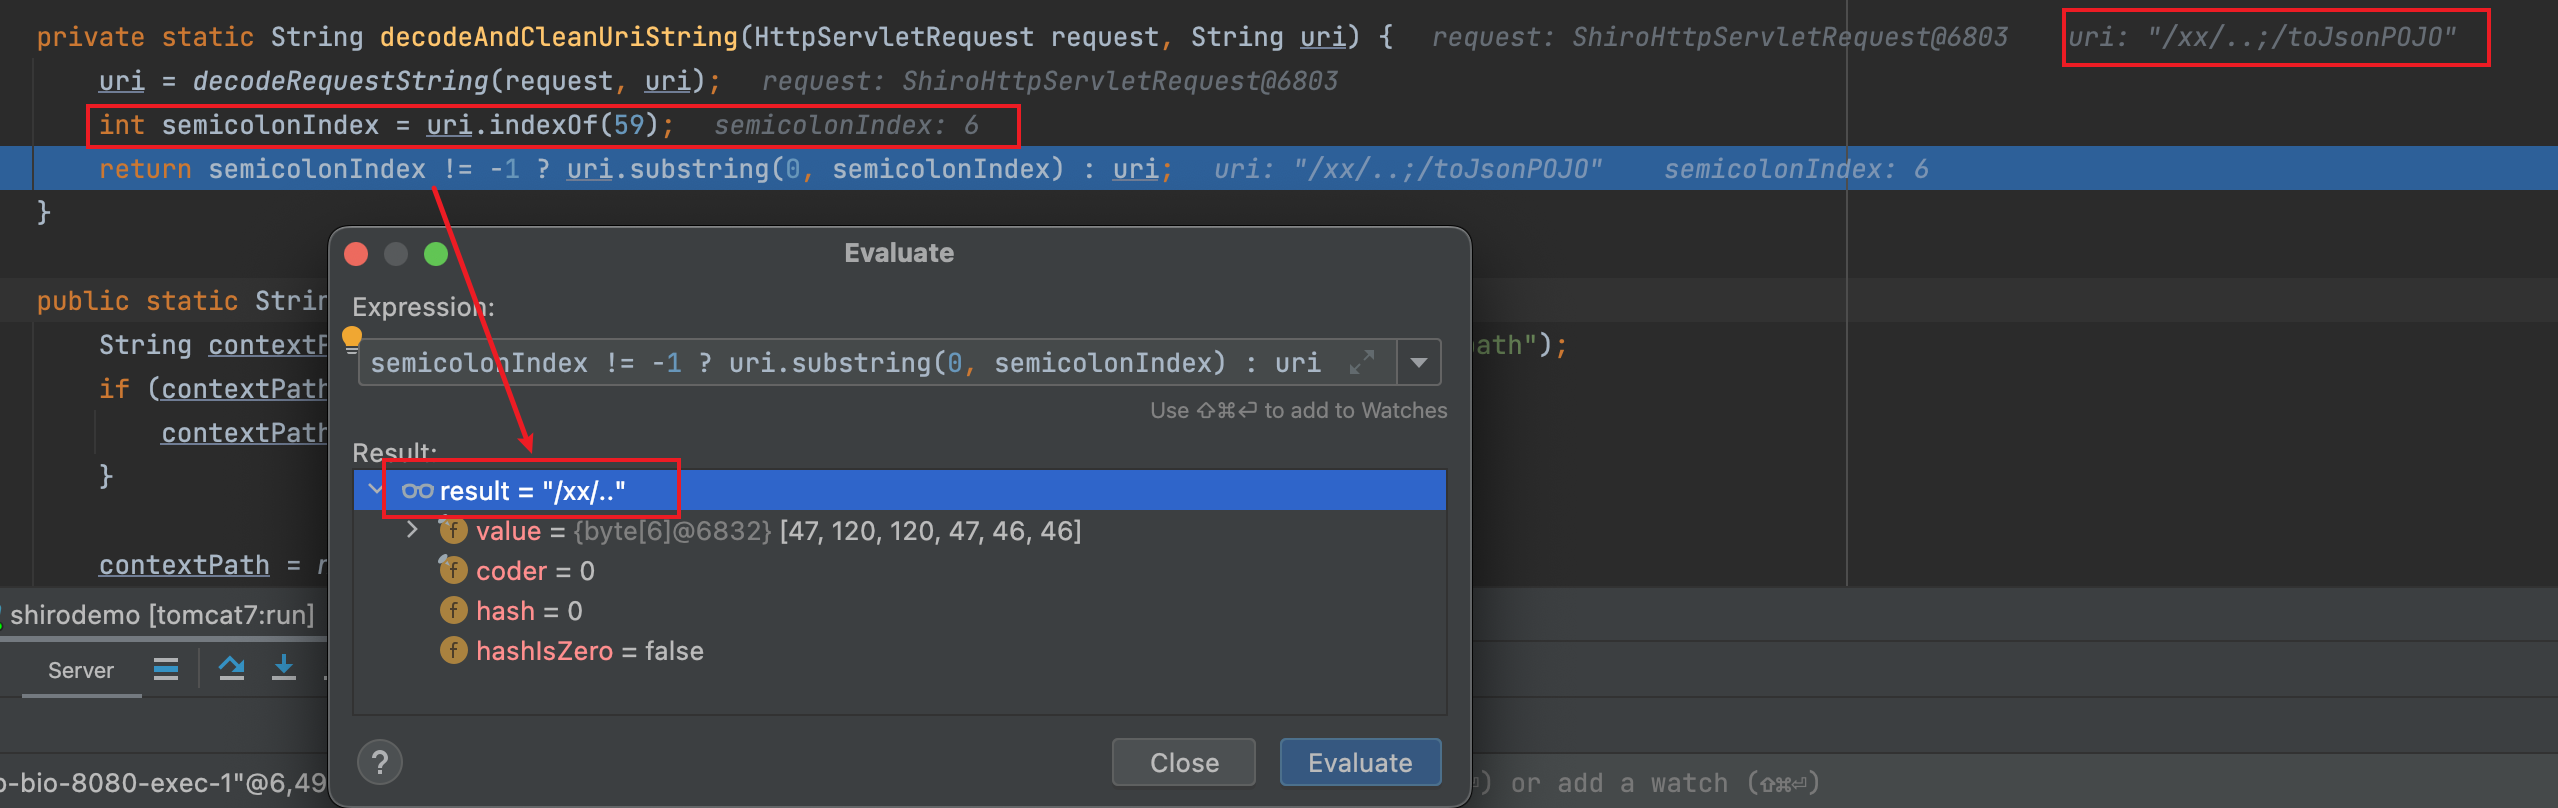Click the Show Execution Point lines icon
This screenshot has width=2558, height=808.
pos(166,669)
